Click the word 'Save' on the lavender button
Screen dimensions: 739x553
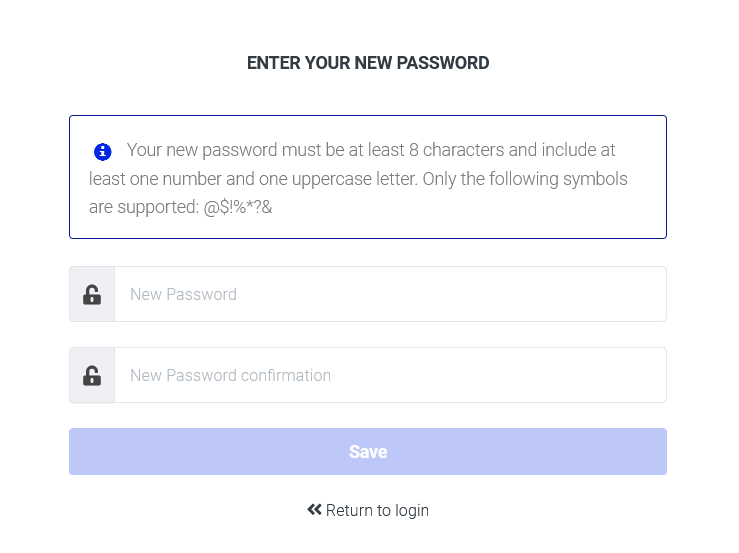pyautogui.click(x=368, y=452)
